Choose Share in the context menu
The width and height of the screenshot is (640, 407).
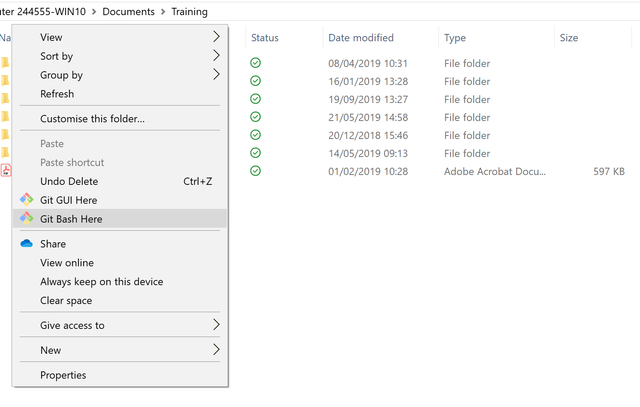click(120, 244)
